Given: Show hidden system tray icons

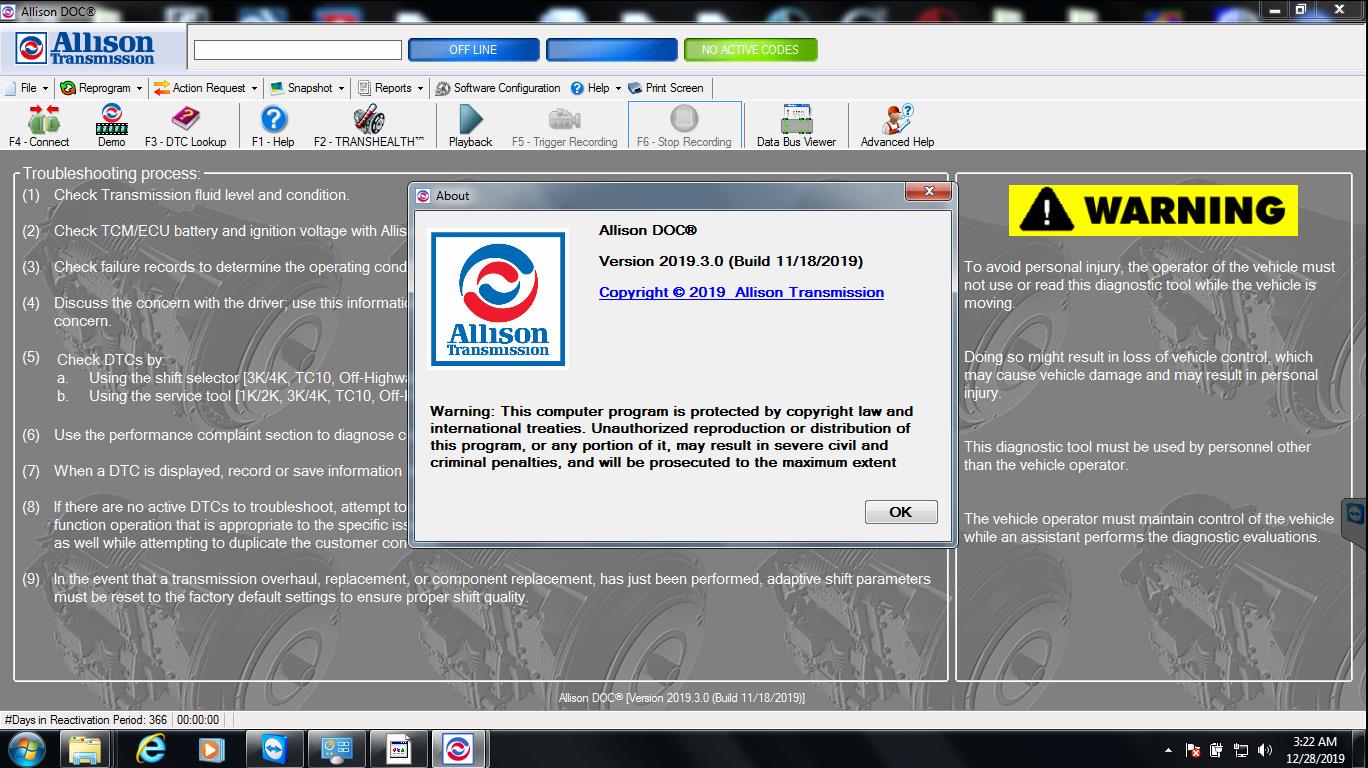Looking at the screenshot, I should tap(1168, 750).
